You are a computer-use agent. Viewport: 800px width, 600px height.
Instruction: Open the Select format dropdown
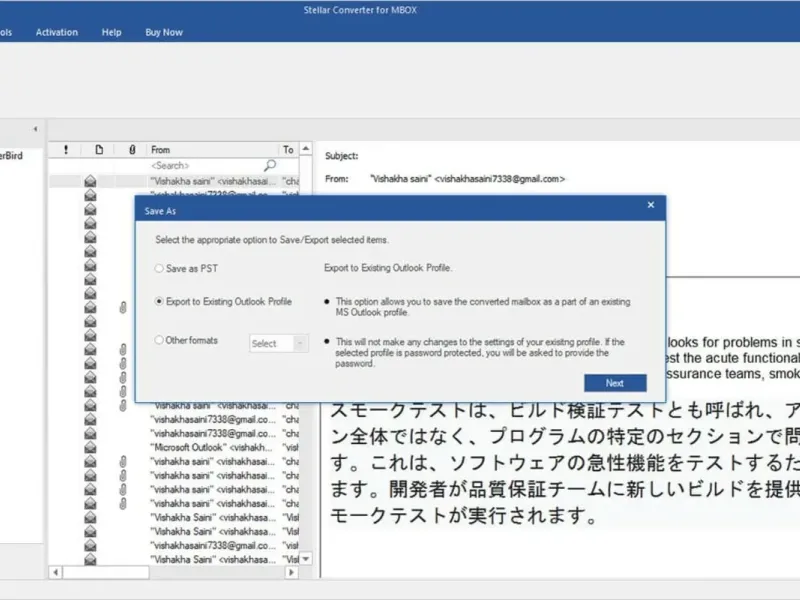279,343
